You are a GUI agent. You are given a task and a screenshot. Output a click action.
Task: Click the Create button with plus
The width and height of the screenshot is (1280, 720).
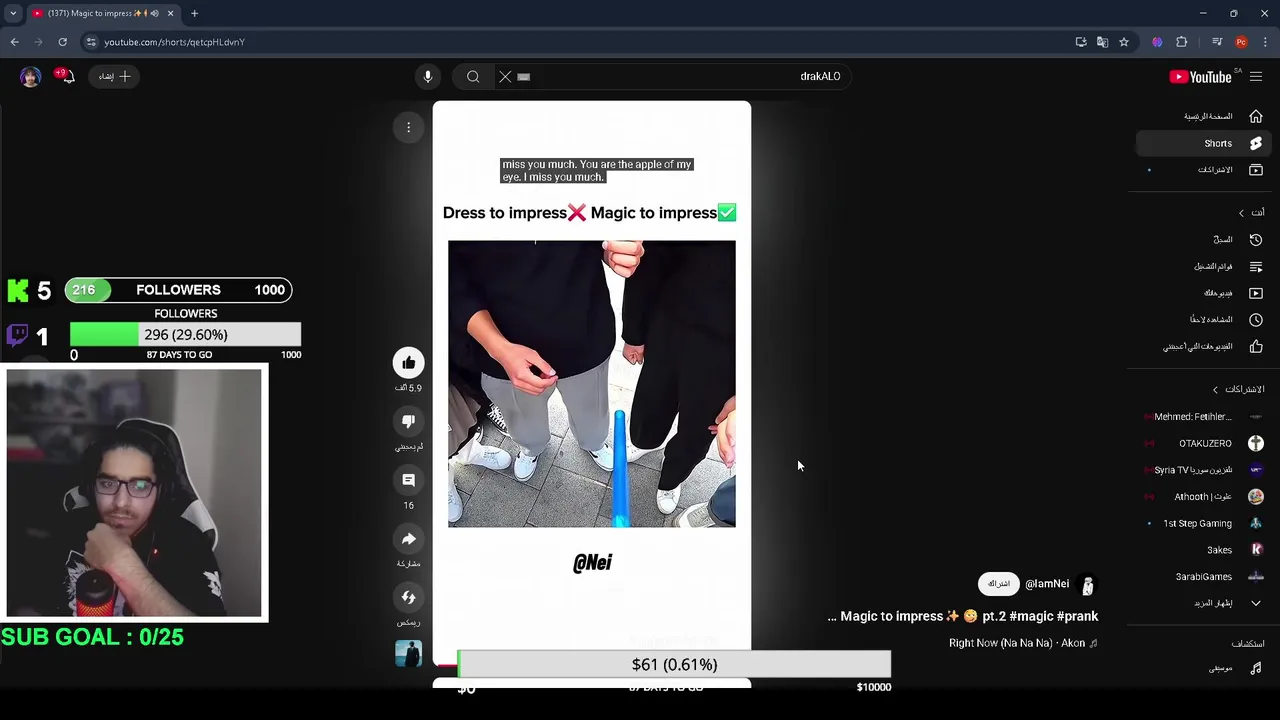click(x=114, y=76)
